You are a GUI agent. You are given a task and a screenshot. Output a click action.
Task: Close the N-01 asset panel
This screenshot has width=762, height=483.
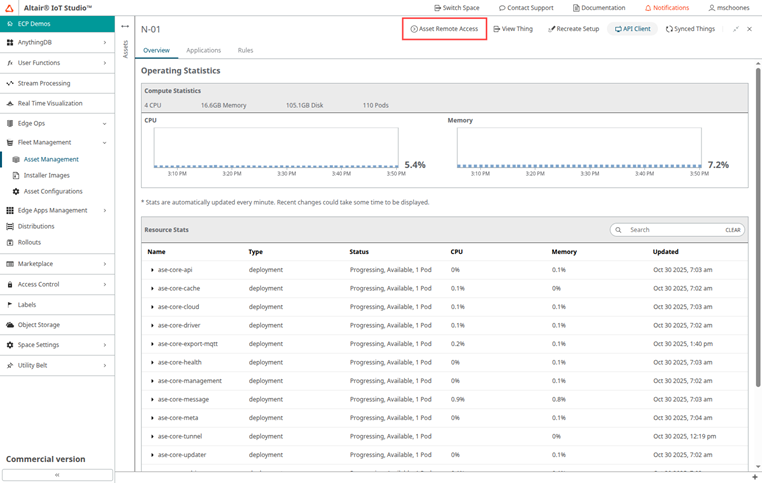[749, 29]
